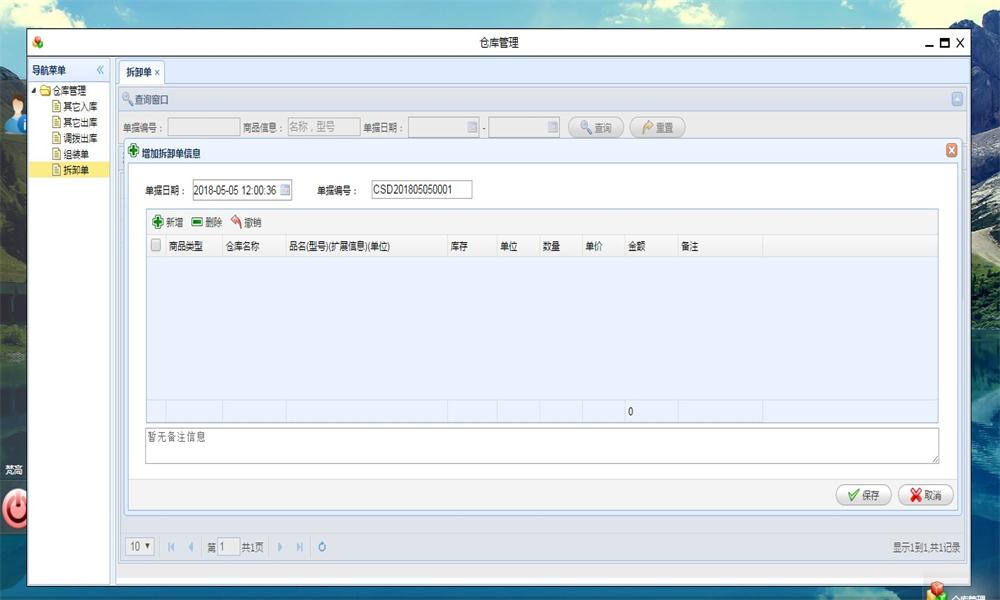Jump to last page arrow
Image resolution: width=1000 pixels, height=600 pixels.
300,547
